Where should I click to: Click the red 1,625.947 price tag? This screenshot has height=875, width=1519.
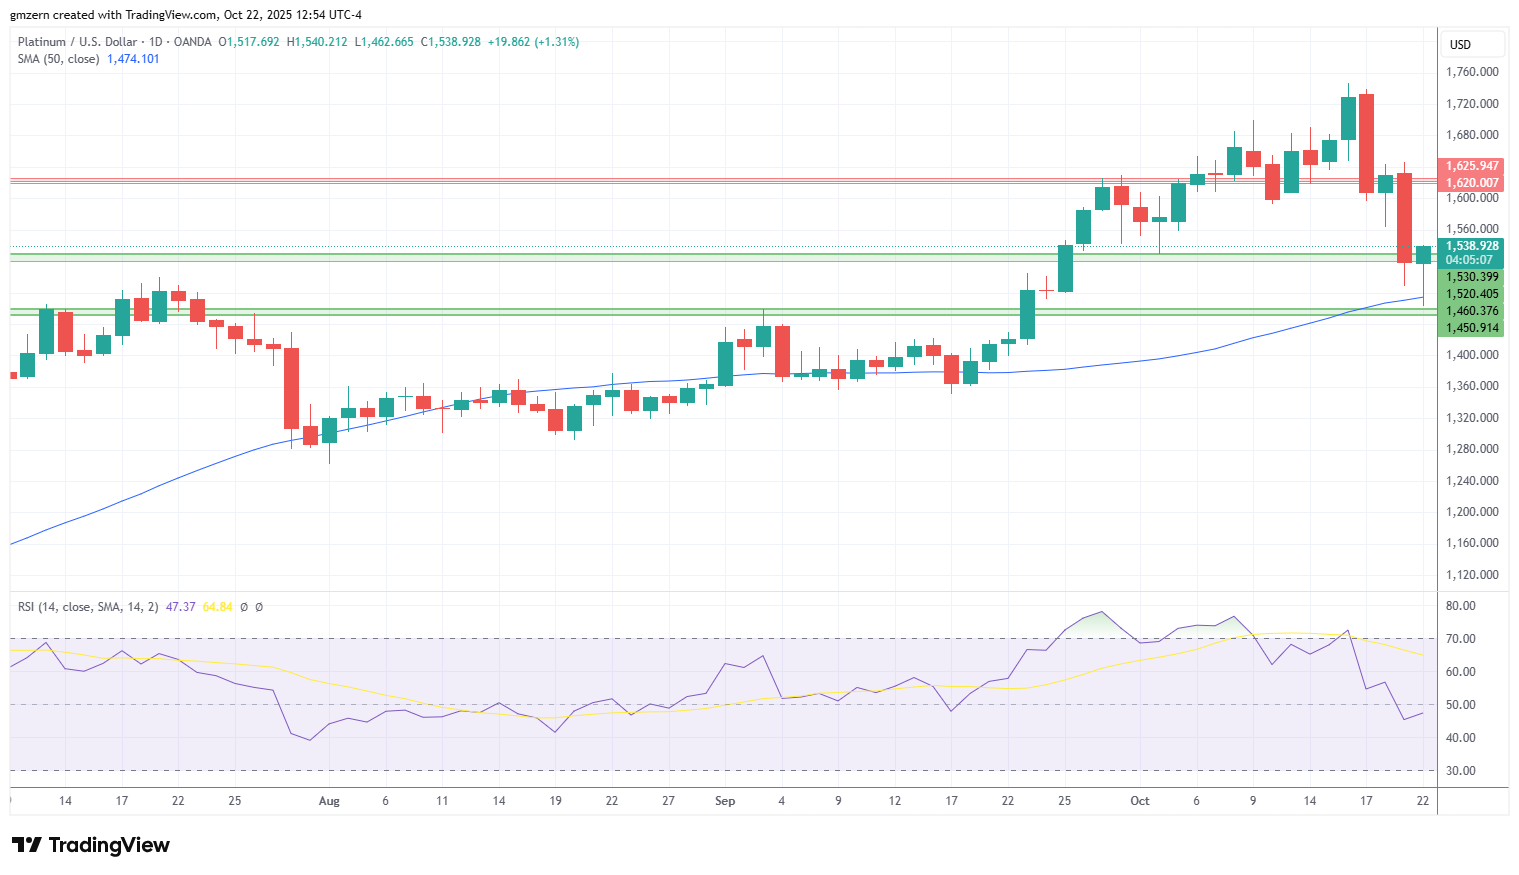pos(1472,166)
